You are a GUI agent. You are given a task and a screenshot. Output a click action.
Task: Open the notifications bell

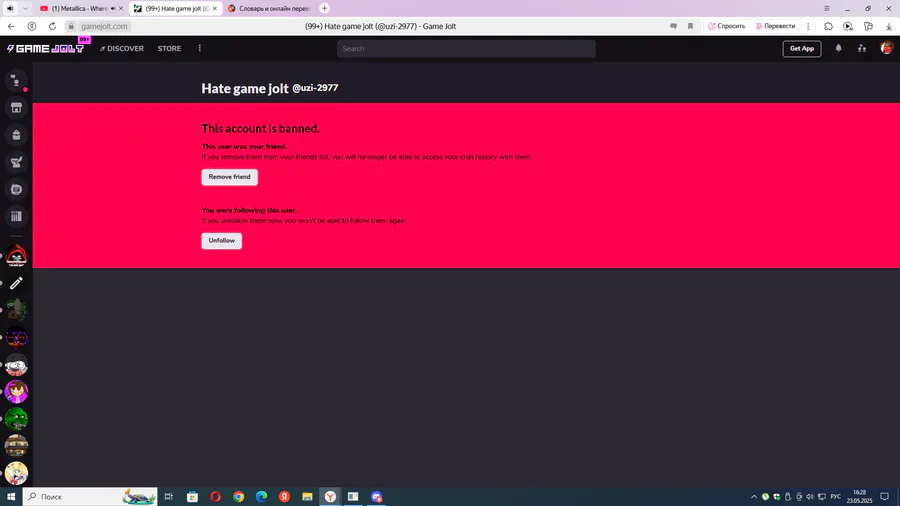[x=839, y=49]
